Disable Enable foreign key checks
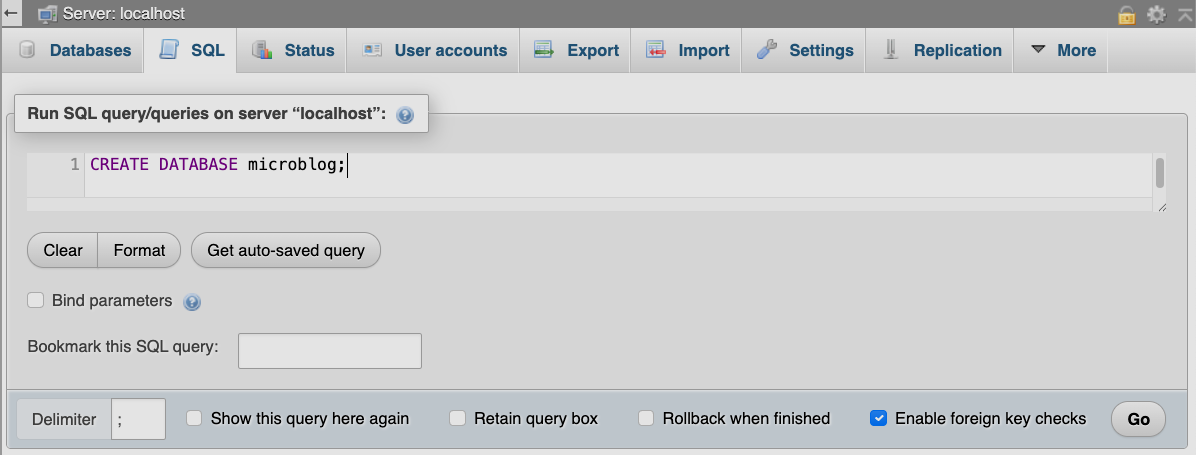Screen dimensions: 1196x455 coord(879,418)
